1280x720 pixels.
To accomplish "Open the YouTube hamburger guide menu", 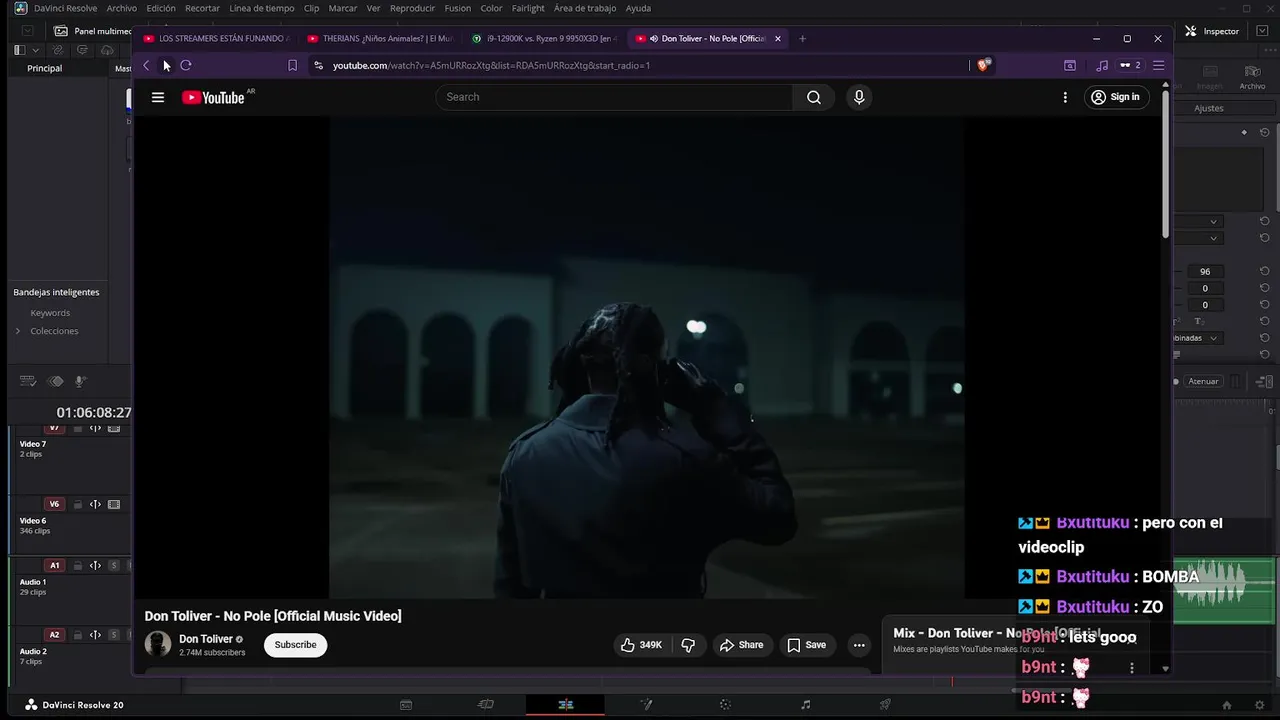I will 157,97.
